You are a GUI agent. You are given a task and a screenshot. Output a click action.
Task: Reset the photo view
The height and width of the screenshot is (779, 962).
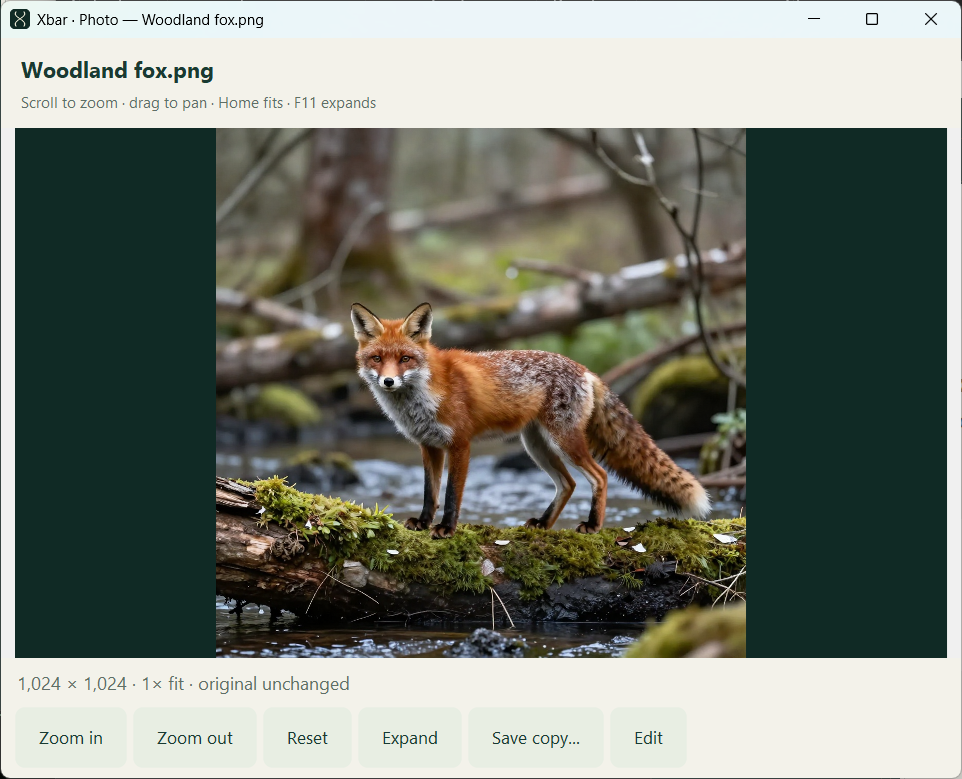[x=307, y=737]
